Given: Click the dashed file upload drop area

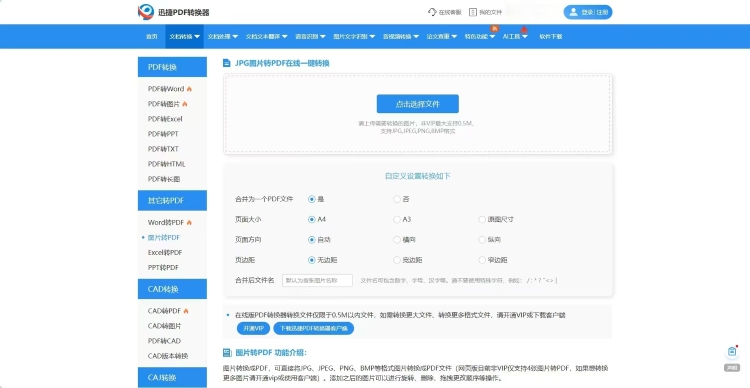Looking at the screenshot, I should point(418,114).
